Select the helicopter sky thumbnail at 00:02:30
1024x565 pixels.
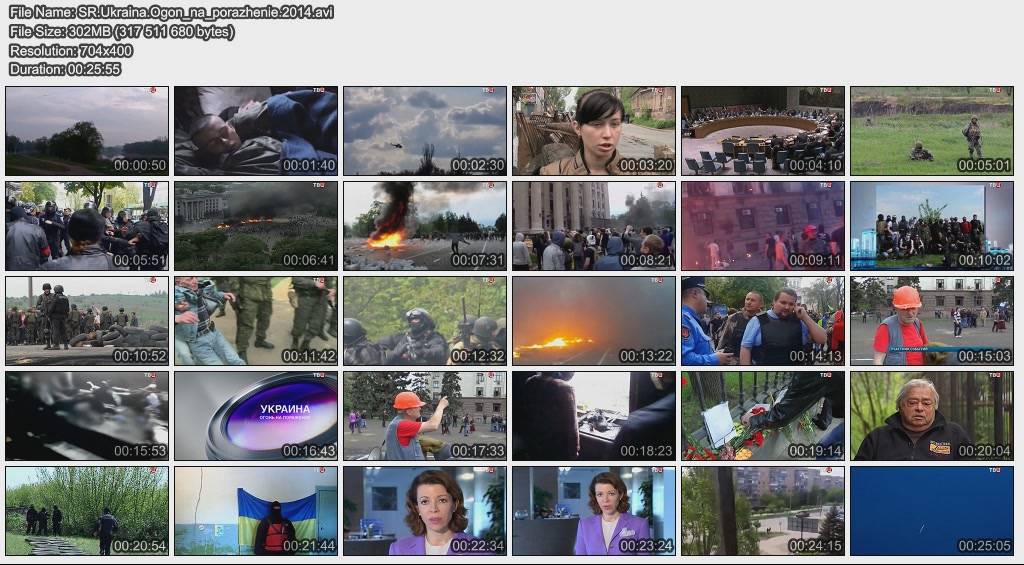click(425, 131)
